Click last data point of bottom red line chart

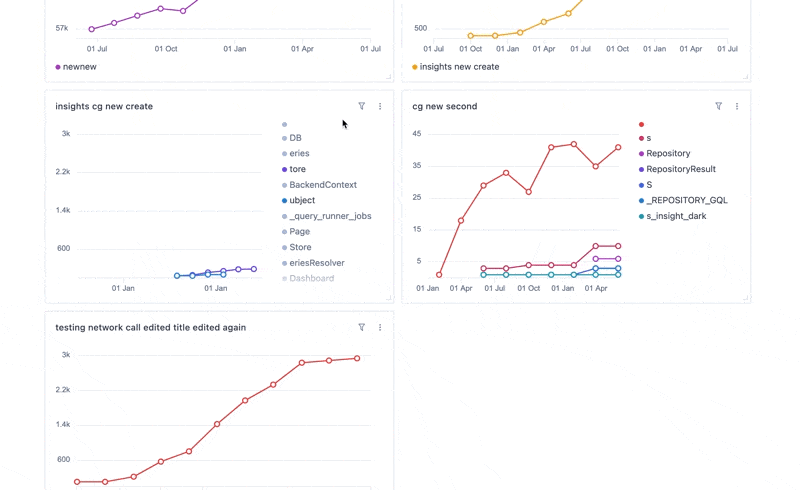click(357, 358)
